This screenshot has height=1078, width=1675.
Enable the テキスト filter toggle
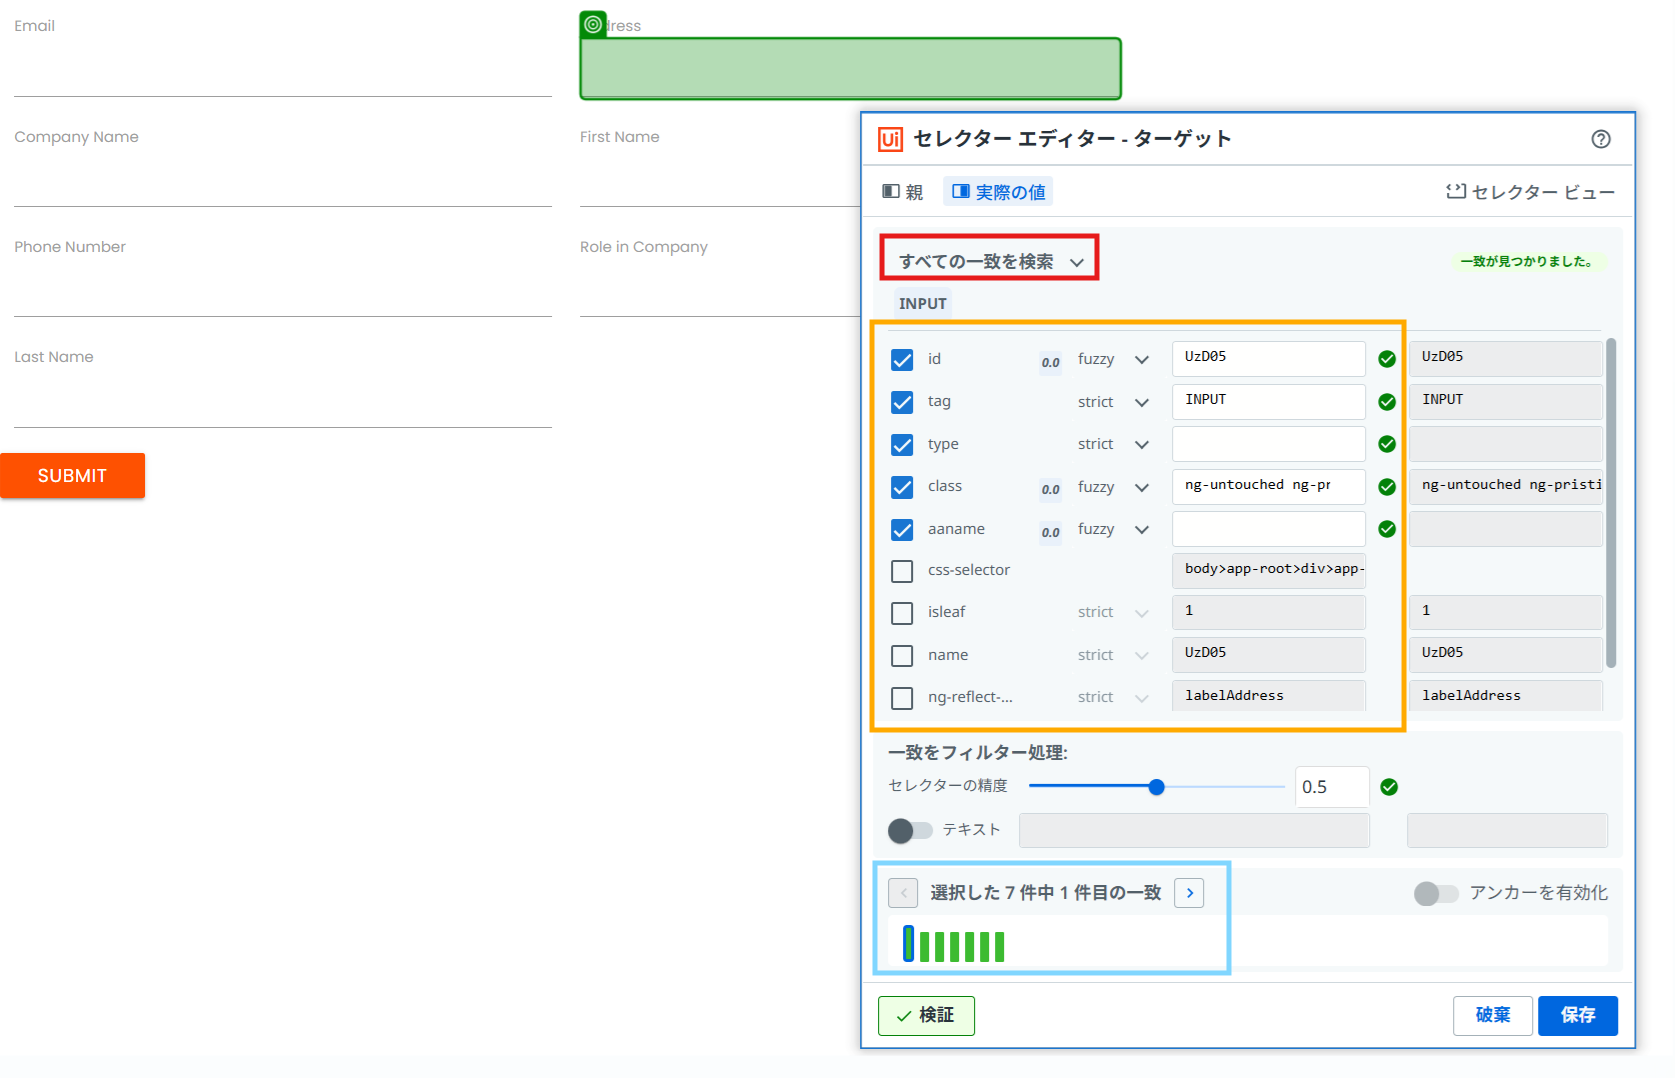910,830
